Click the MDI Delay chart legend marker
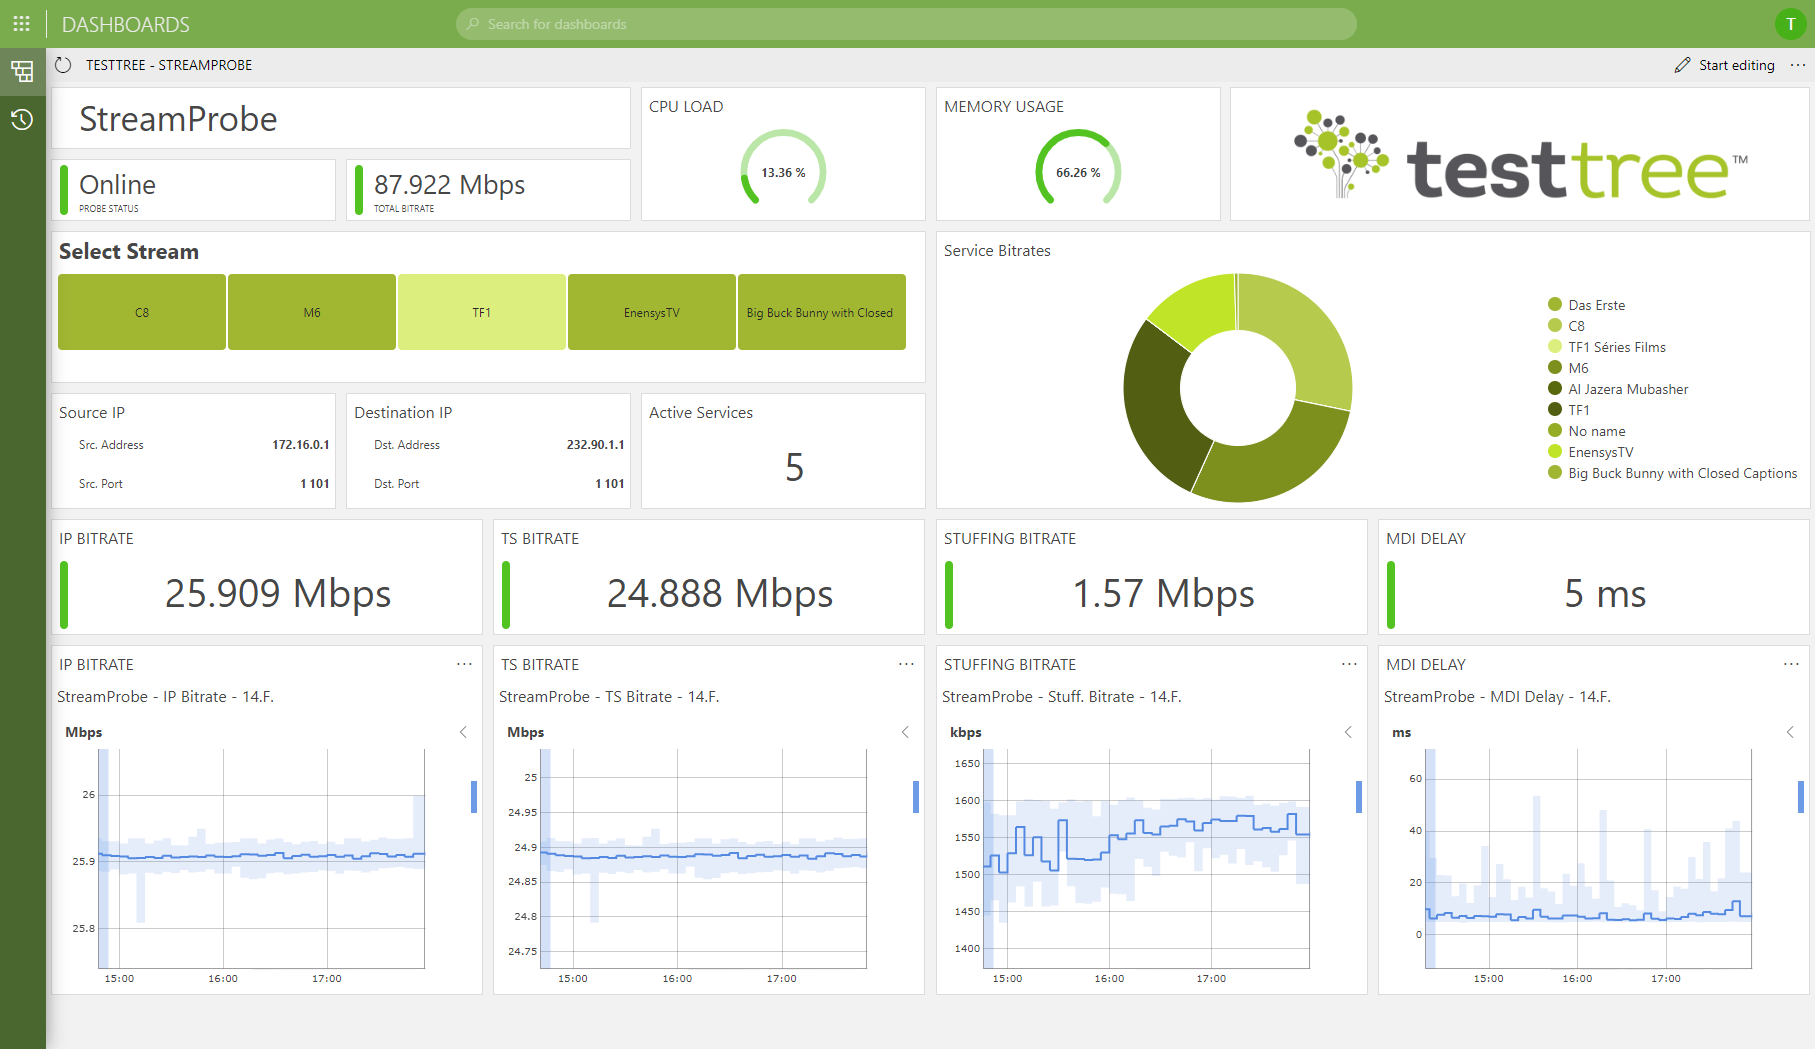Screen dimensions: 1815x1049 click(1801, 797)
